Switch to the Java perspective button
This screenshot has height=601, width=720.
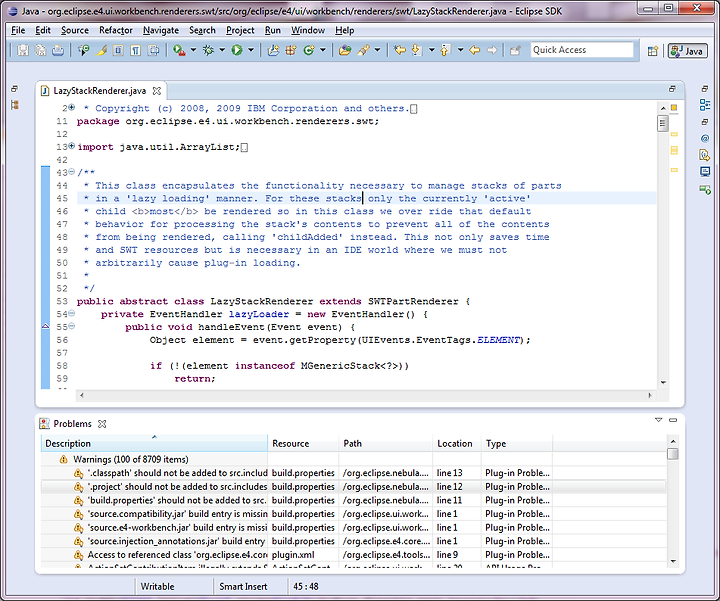pos(687,51)
